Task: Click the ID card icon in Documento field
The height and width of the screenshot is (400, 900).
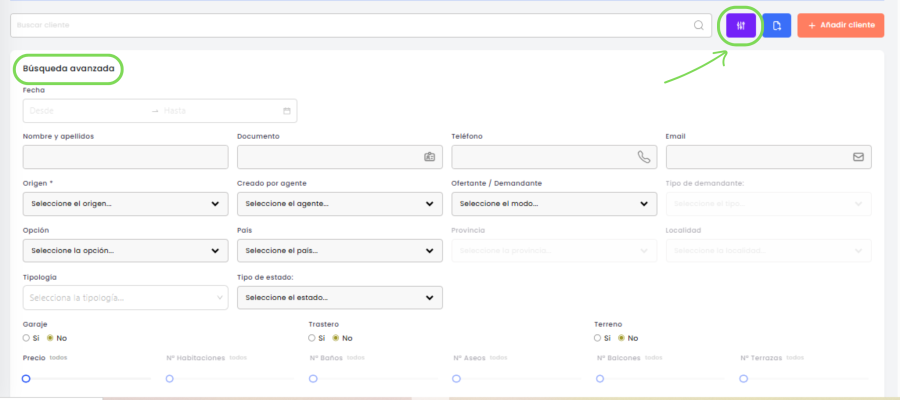Action: [429, 157]
